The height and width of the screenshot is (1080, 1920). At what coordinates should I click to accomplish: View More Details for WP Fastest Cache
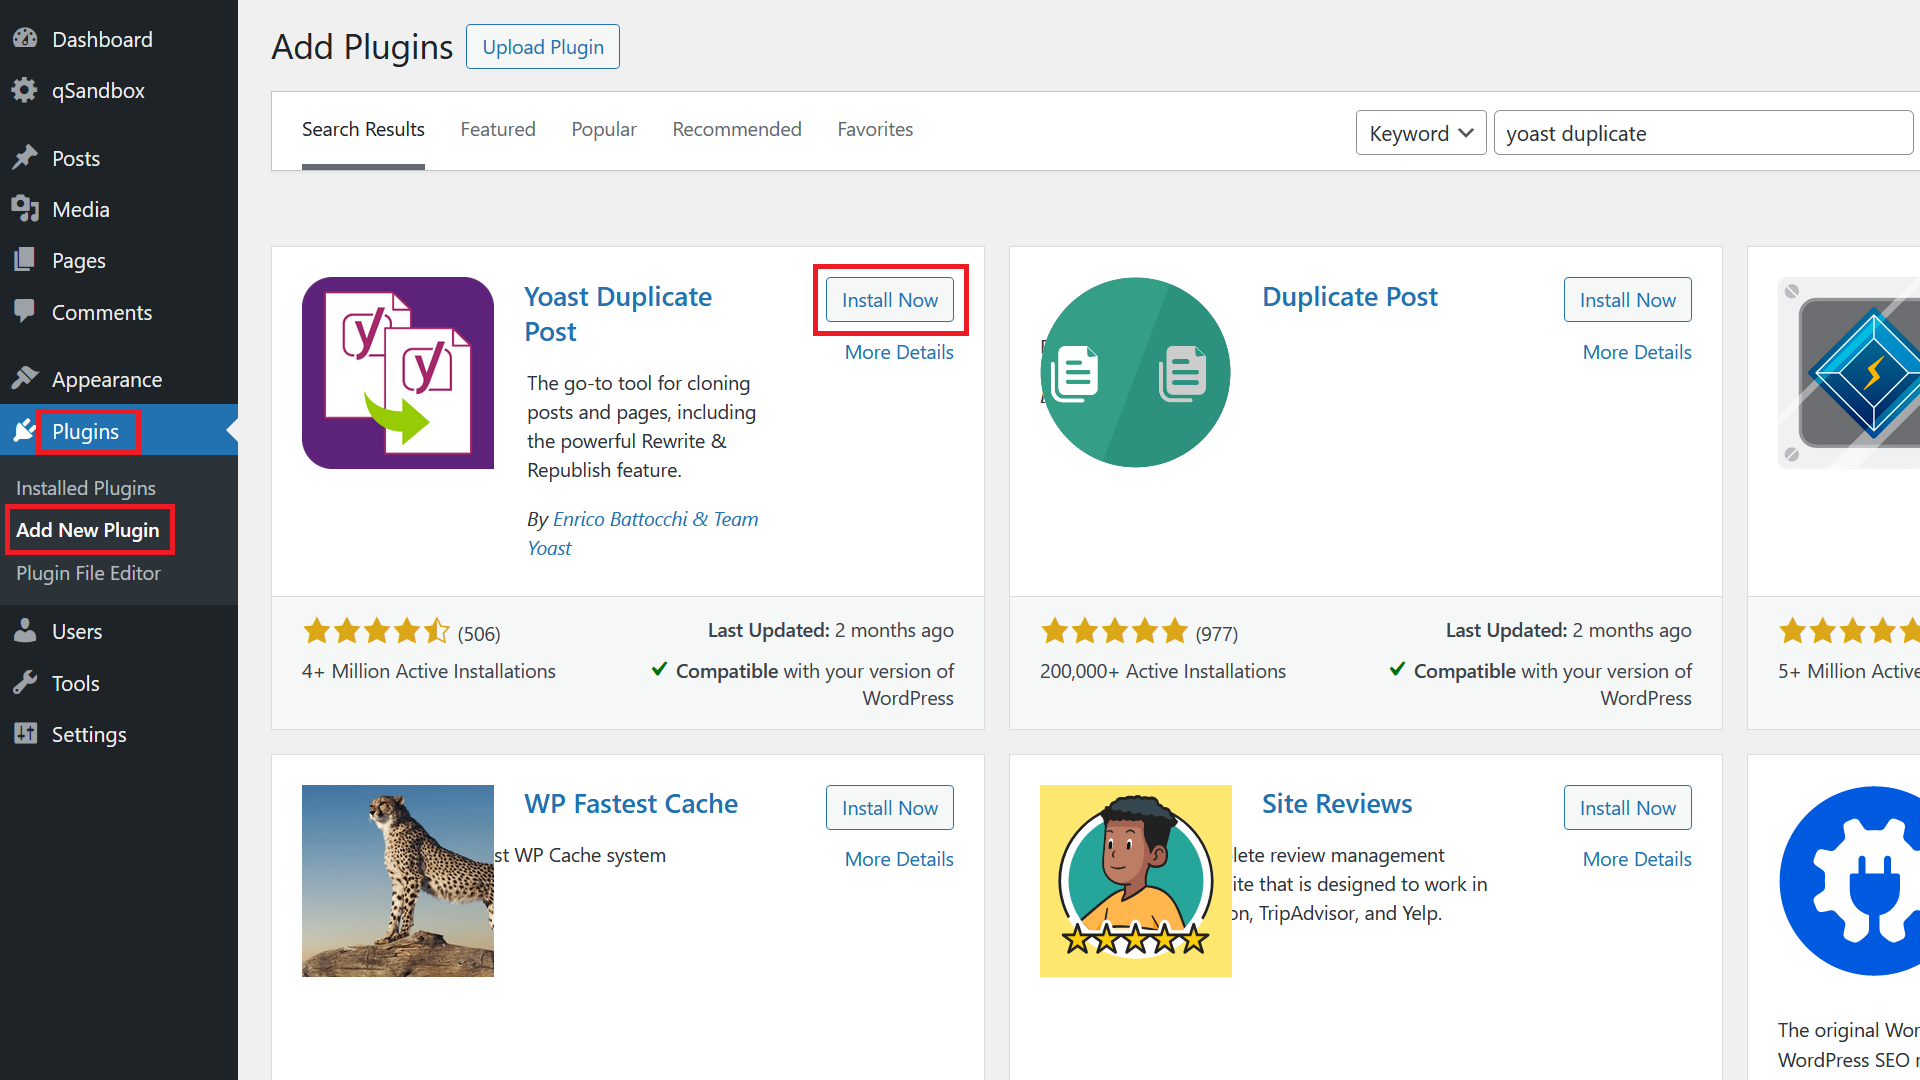[x=899, y=859]
